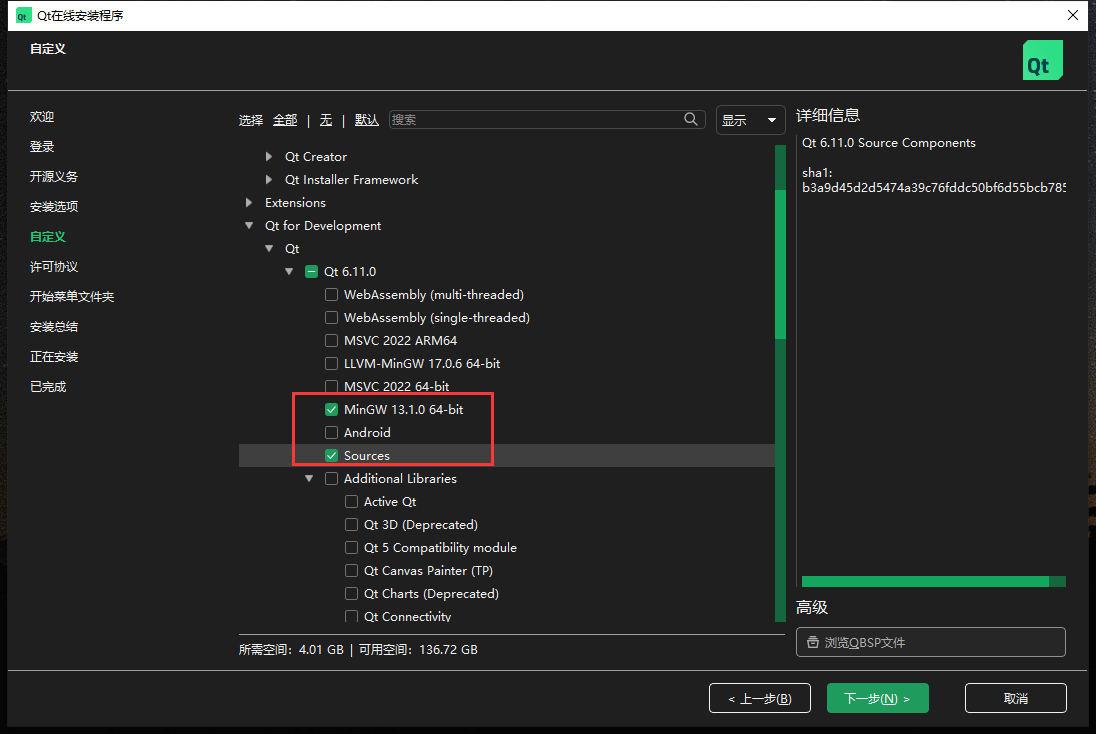Select 正在安装 step in sidebar
This screenshot has width=1096, height=734.
pyautogui.click(x=54, y=357)
